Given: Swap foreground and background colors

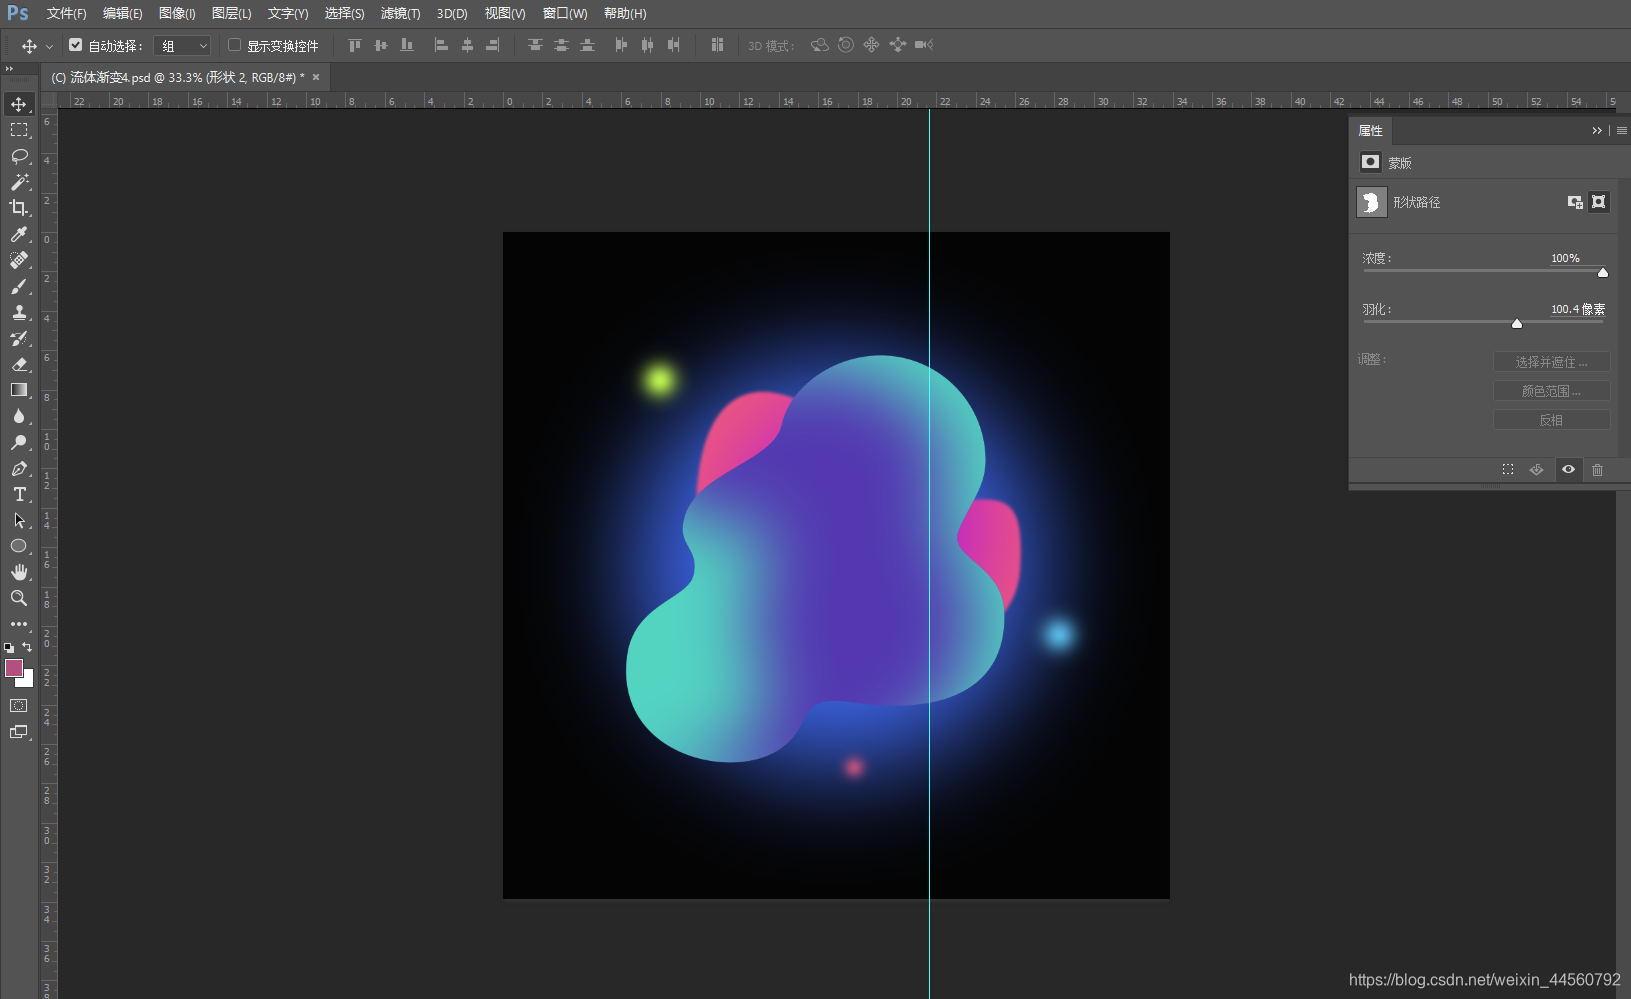Looking at the screenshot, I should point(28,647).
